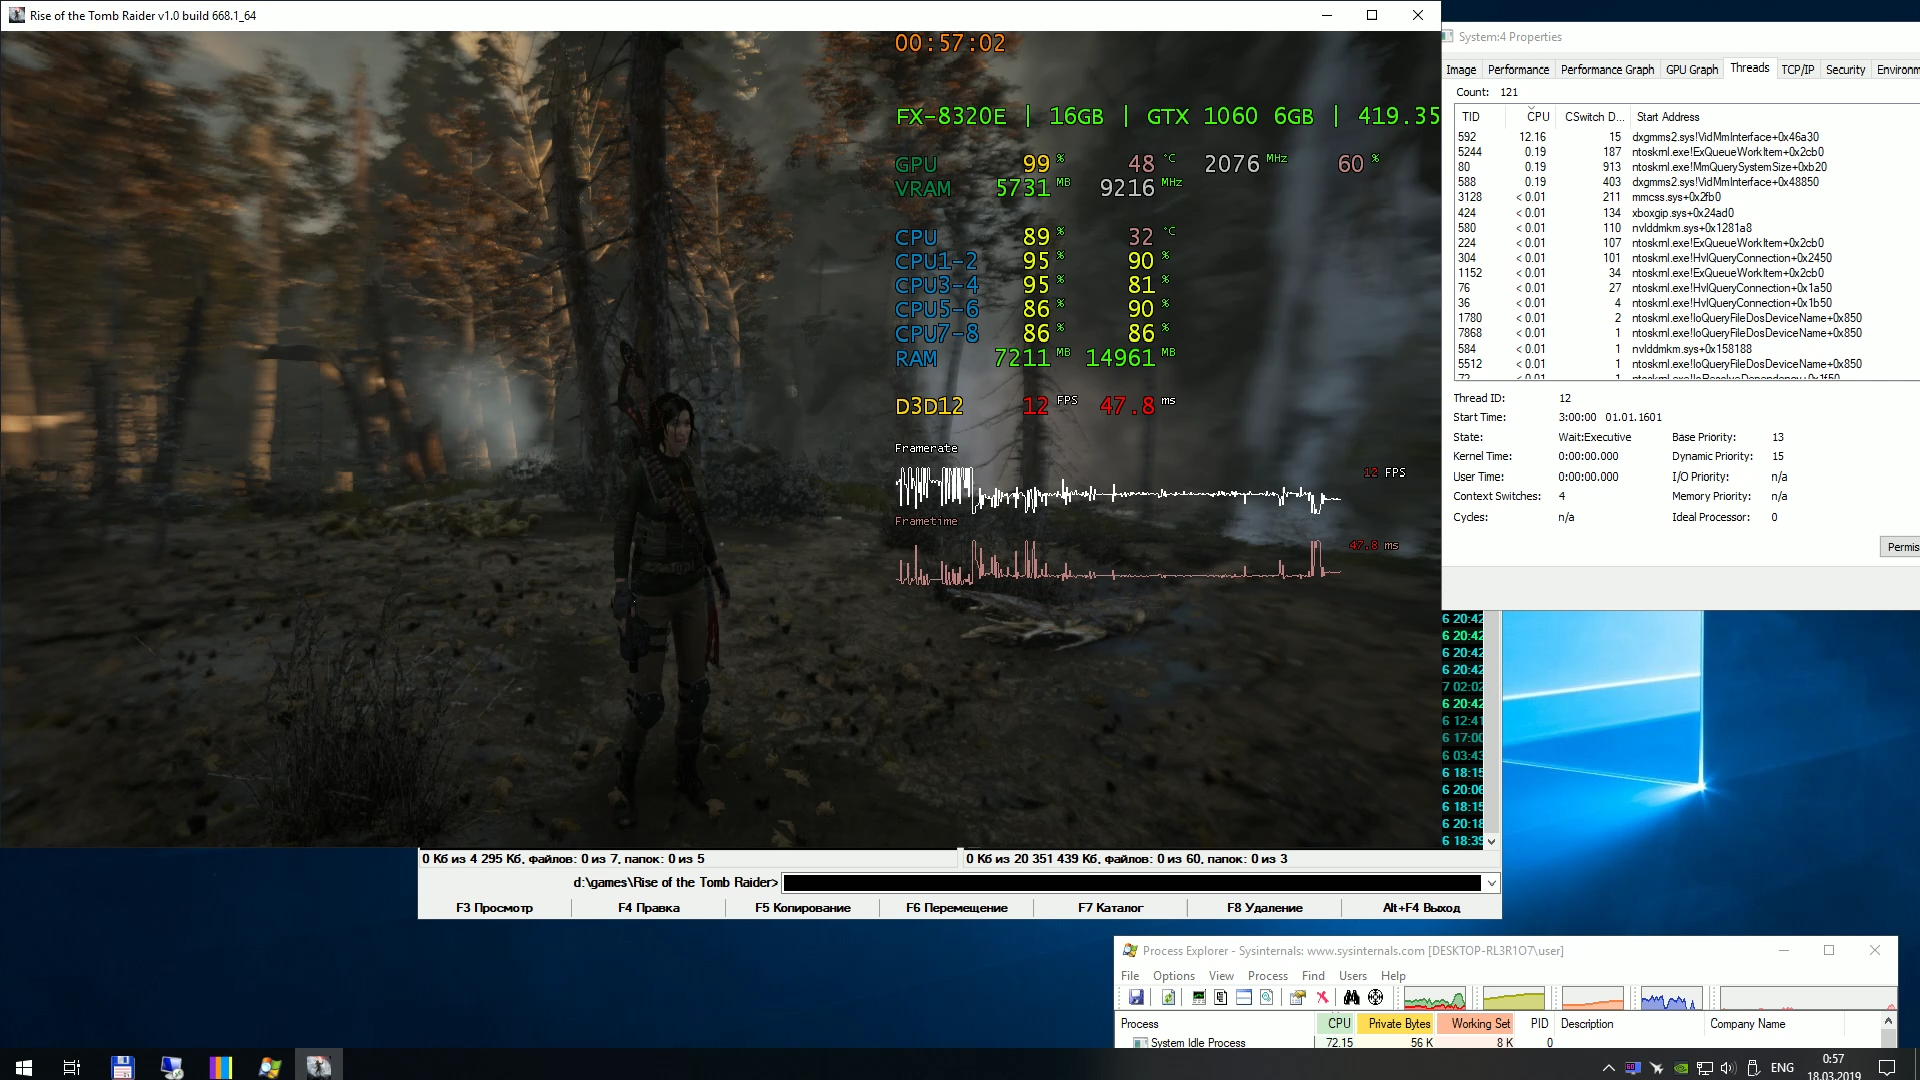Open the Performance Graph tab

(1606, 69)
